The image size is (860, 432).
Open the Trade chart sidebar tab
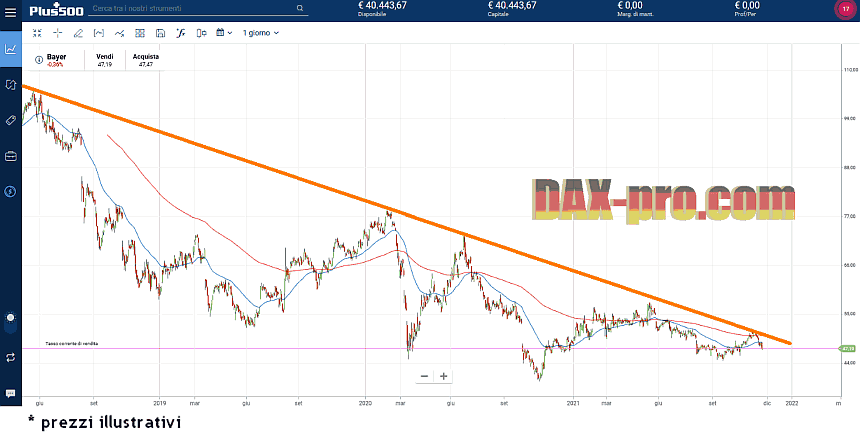tap(10, 49)
